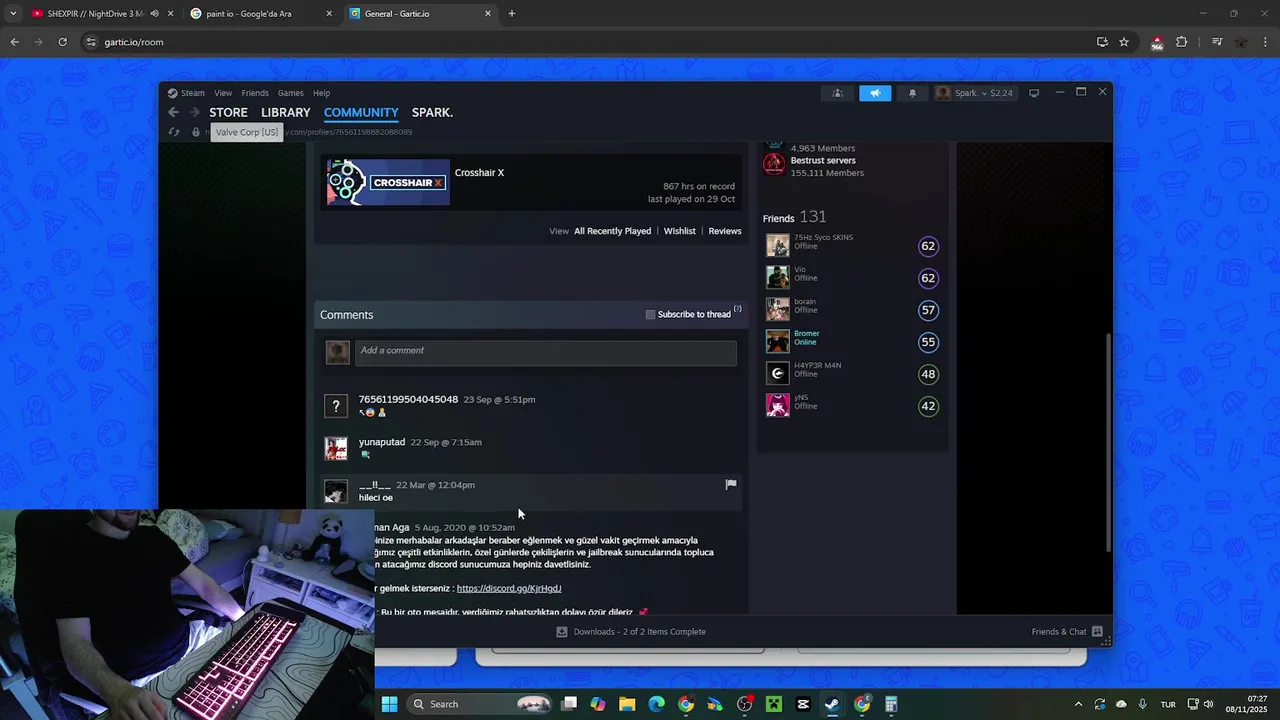Image resolution: width=1280 pixels, height=720 pixels.
Task: Open yunaputad's avatar thumbnail
Action: 336,448
